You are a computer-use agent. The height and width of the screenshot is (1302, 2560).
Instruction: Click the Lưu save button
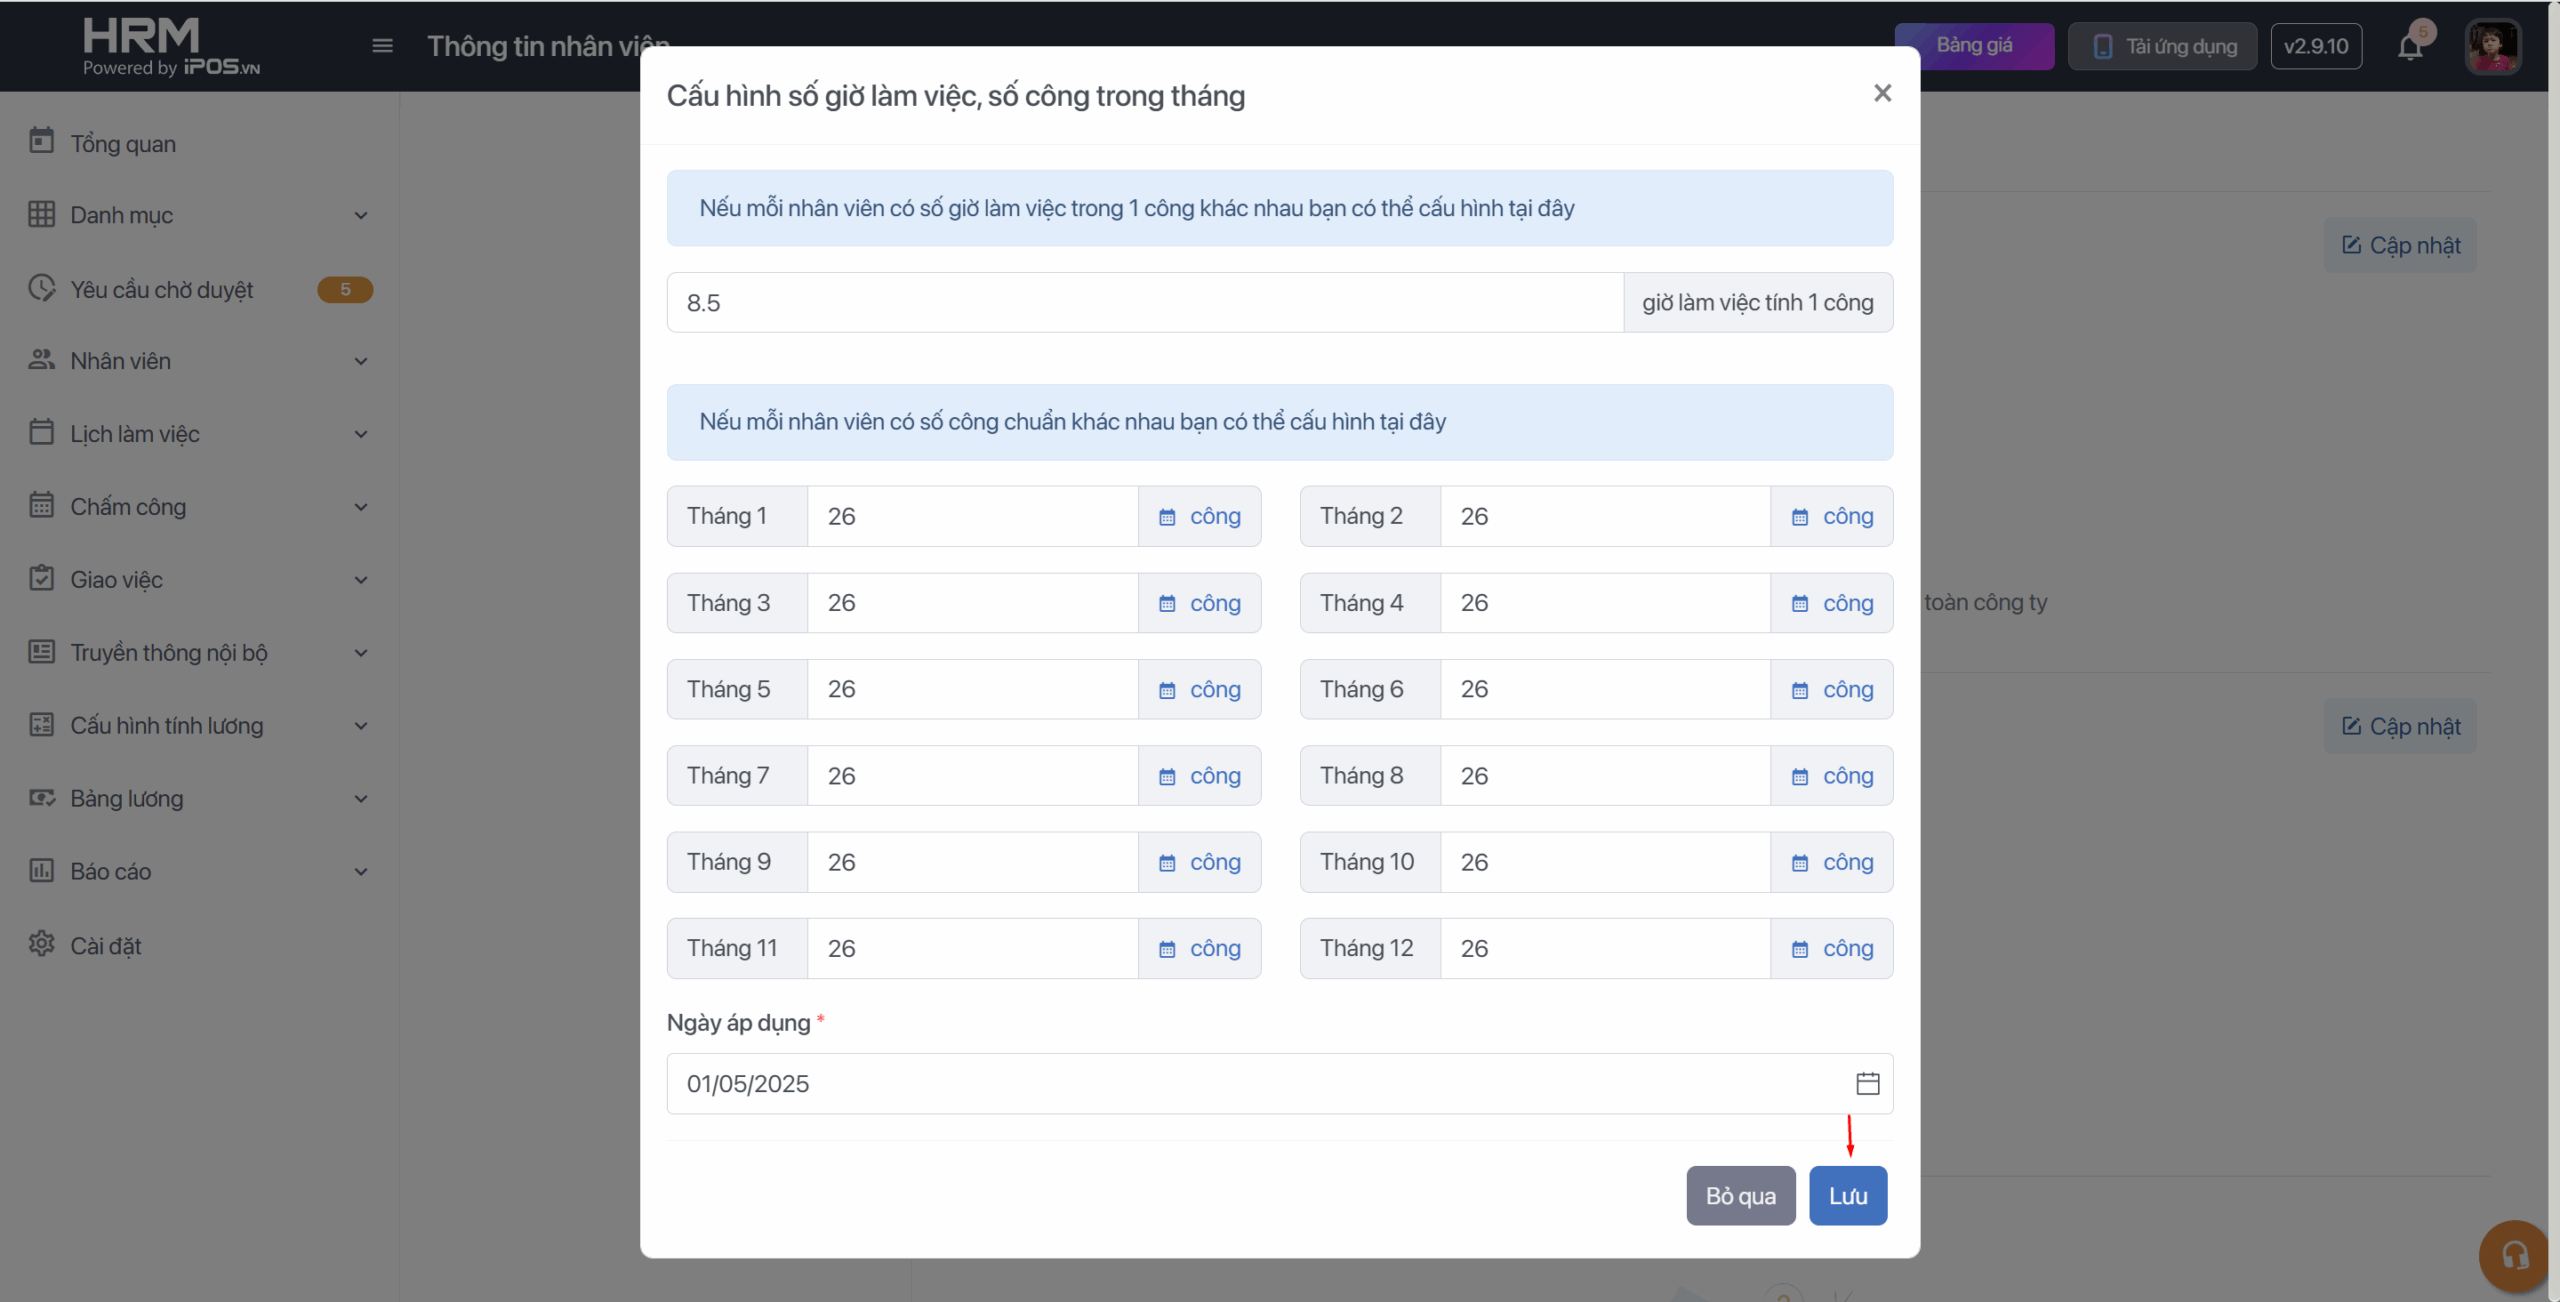pyautogui.click(x=1847, y=1195)
